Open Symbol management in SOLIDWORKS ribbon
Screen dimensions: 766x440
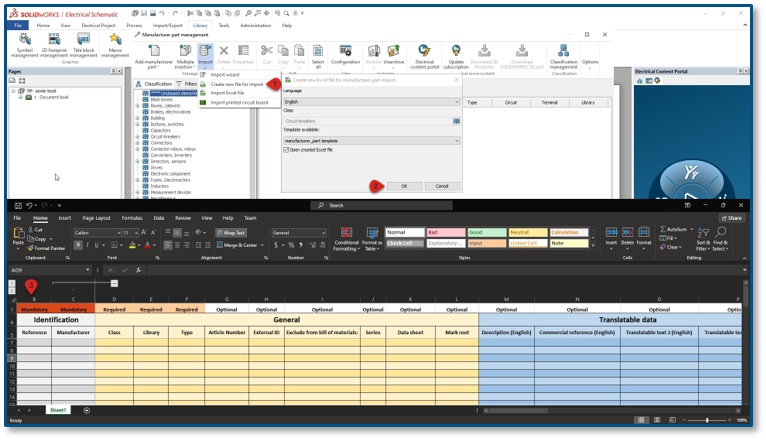(24, 45)
